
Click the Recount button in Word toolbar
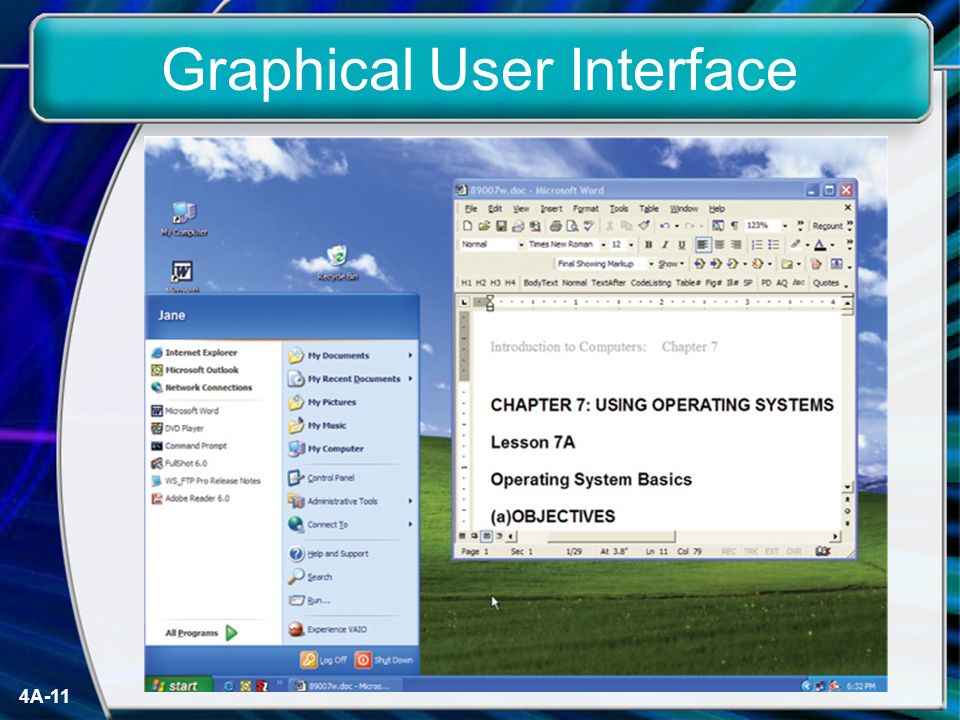(828, 226)
